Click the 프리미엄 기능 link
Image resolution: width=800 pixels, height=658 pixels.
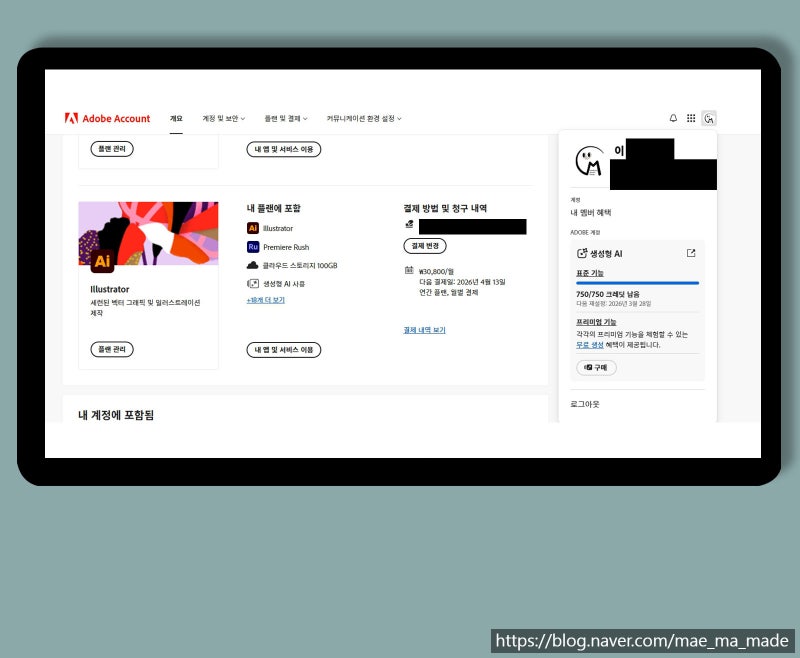596,322
